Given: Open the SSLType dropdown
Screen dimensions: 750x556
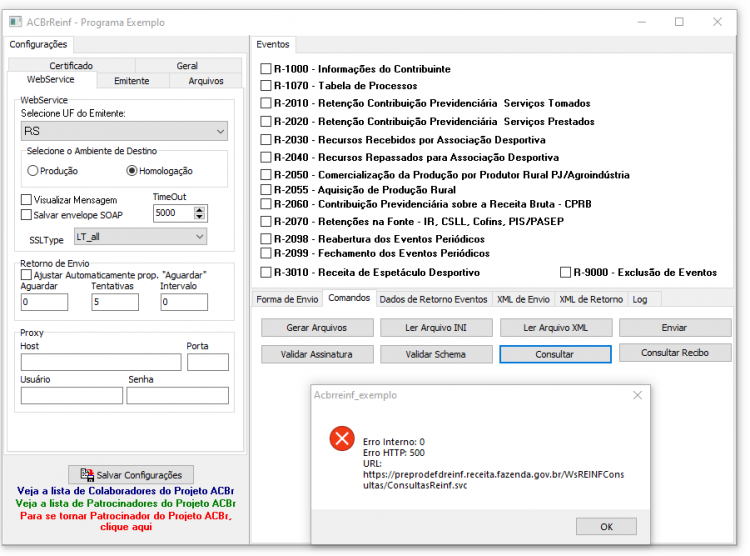Looking at the screenshot, I should pyautogui.click(x=141, y=236).
